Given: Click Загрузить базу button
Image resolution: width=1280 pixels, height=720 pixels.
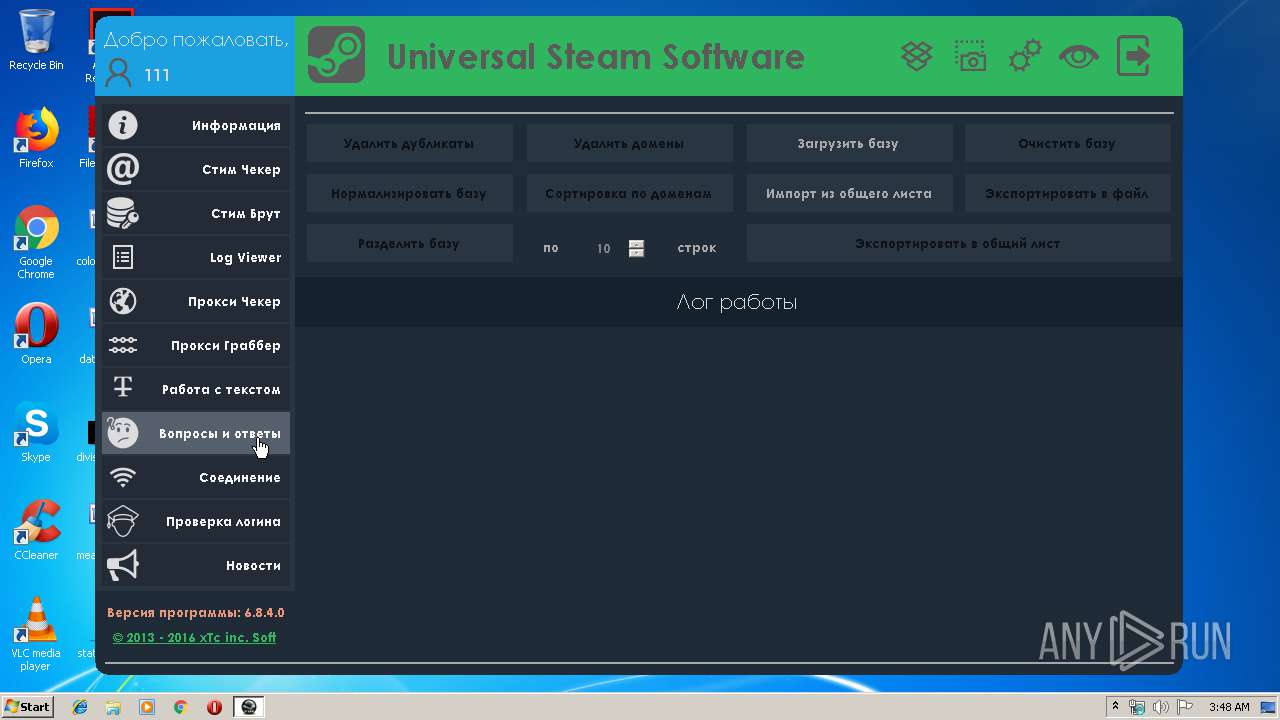Looking at the screenshot, I should click(x=848, y=143).
